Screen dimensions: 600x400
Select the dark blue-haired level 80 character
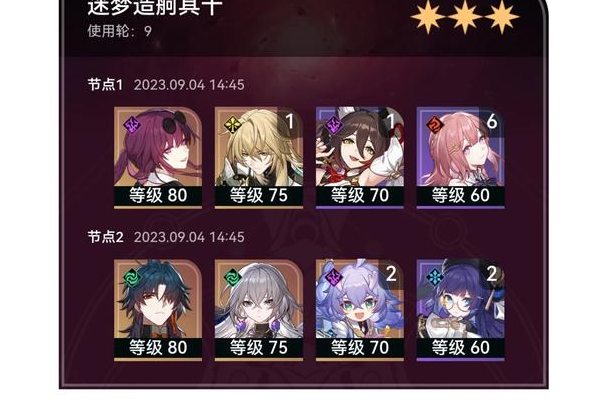point(158,310)
